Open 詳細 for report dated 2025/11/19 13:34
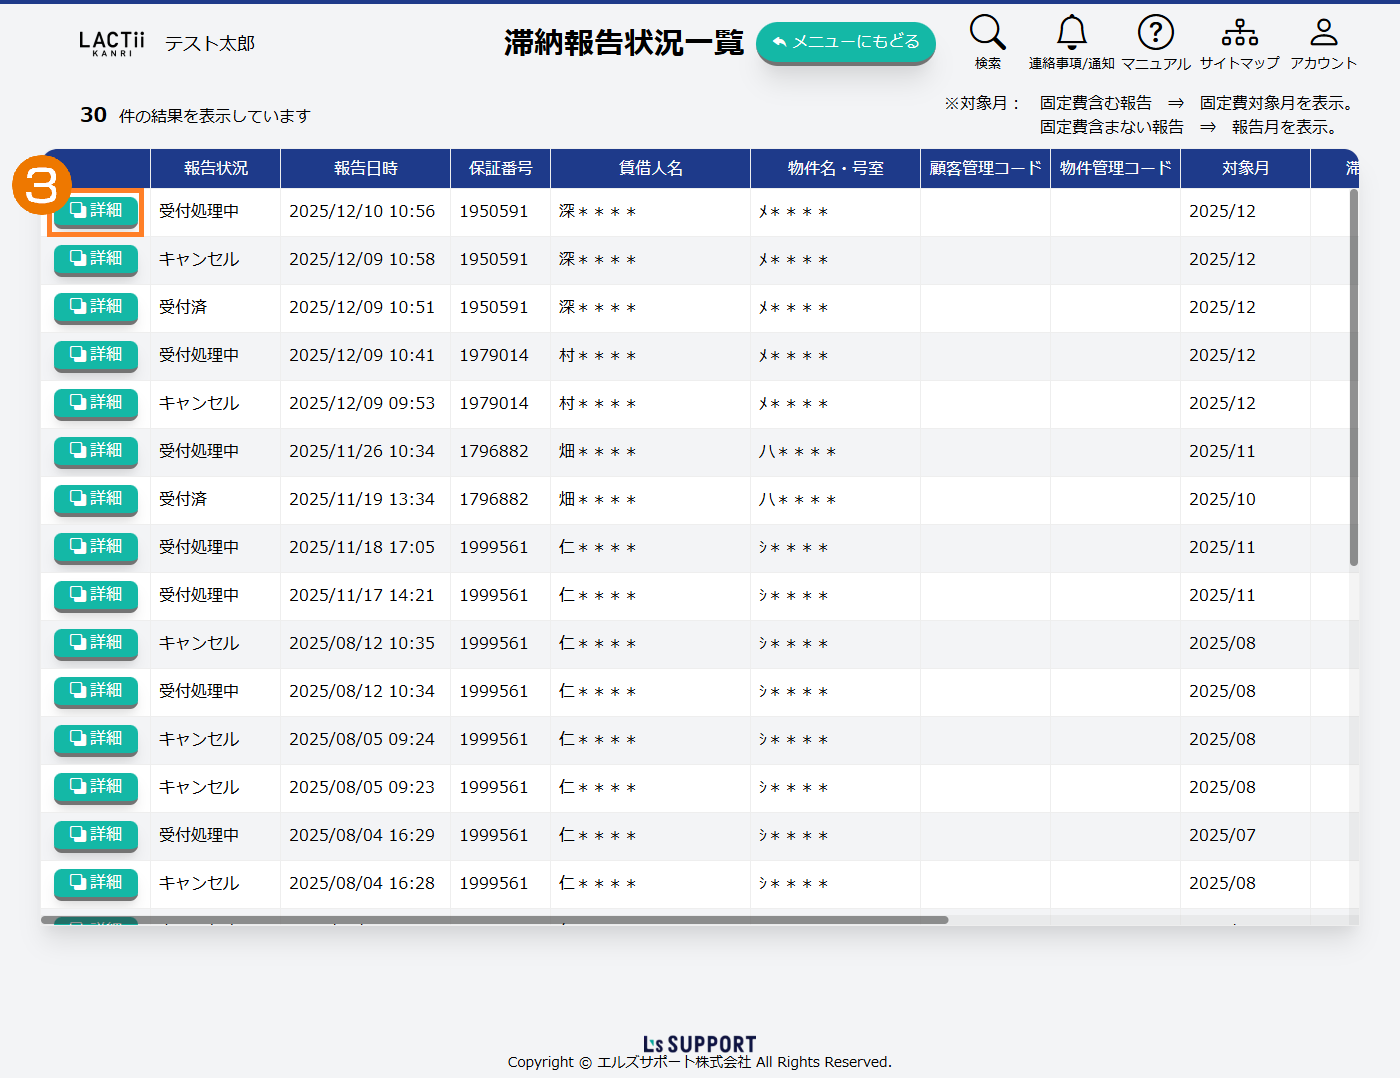Screen dimensions: 1400x1078 [96, 499]
